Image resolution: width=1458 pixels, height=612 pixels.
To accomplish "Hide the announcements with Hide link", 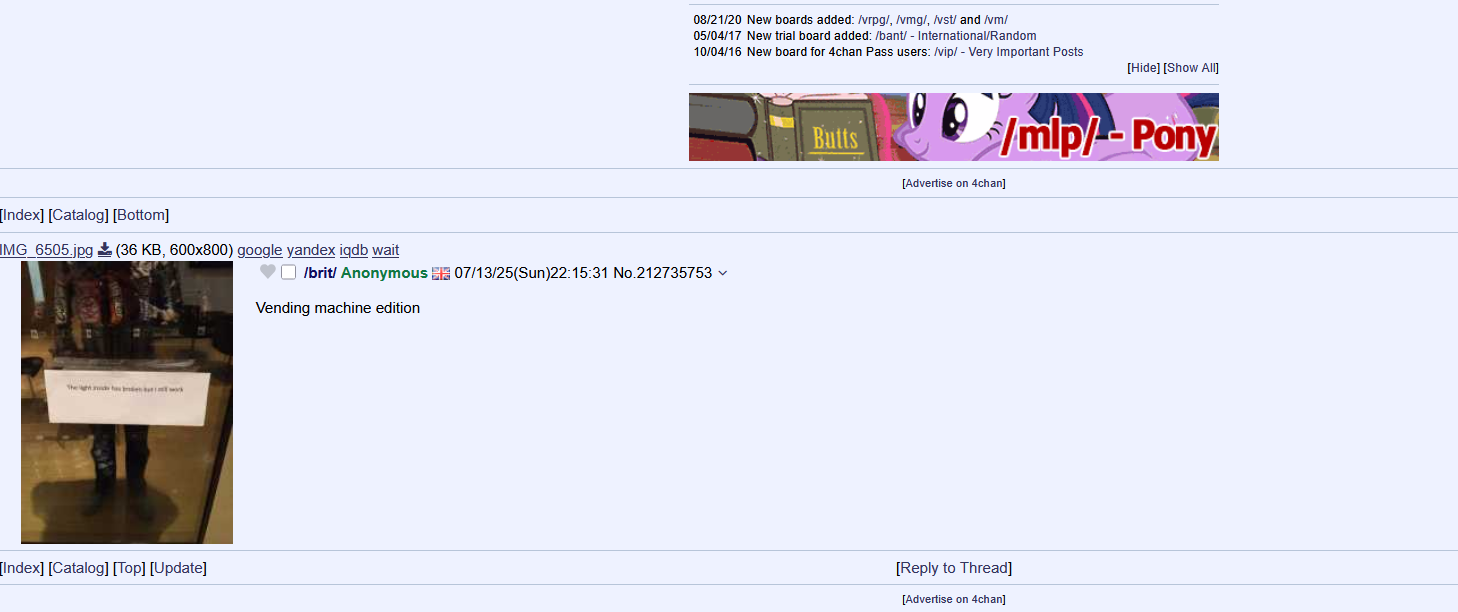I will tap(1144, 68).
